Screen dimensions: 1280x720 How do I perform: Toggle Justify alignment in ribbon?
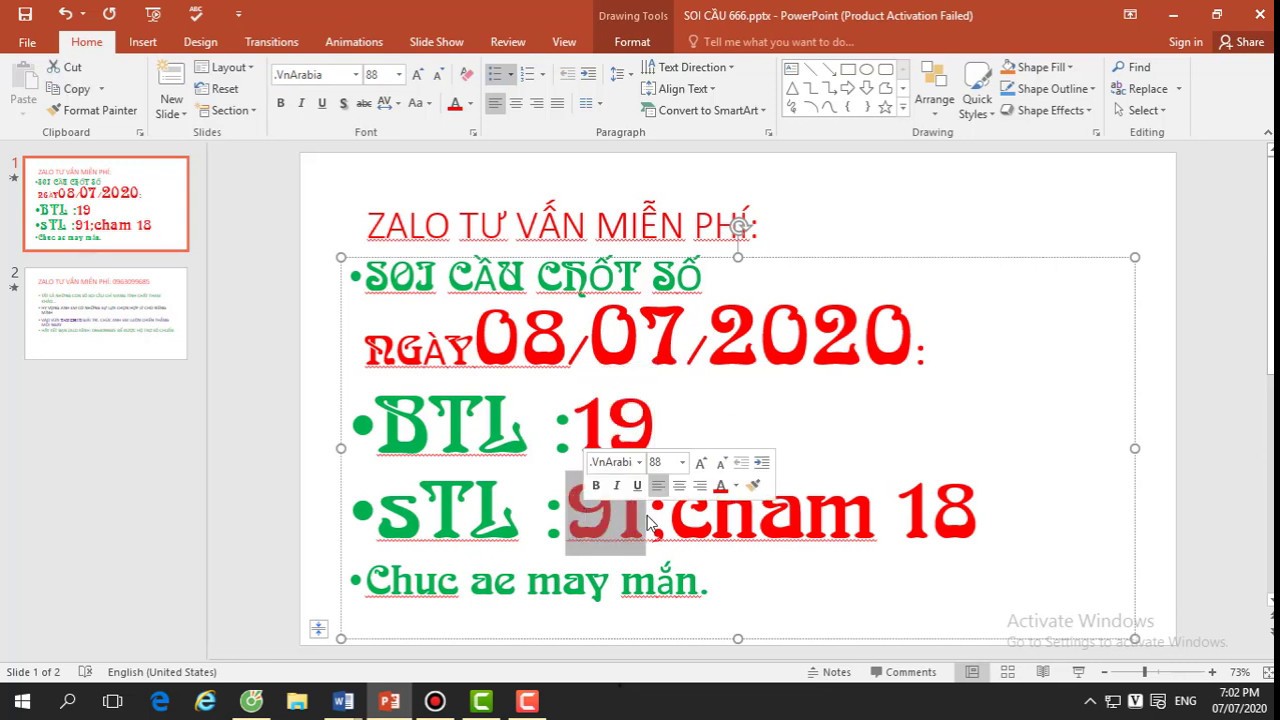tap(557, 103)
